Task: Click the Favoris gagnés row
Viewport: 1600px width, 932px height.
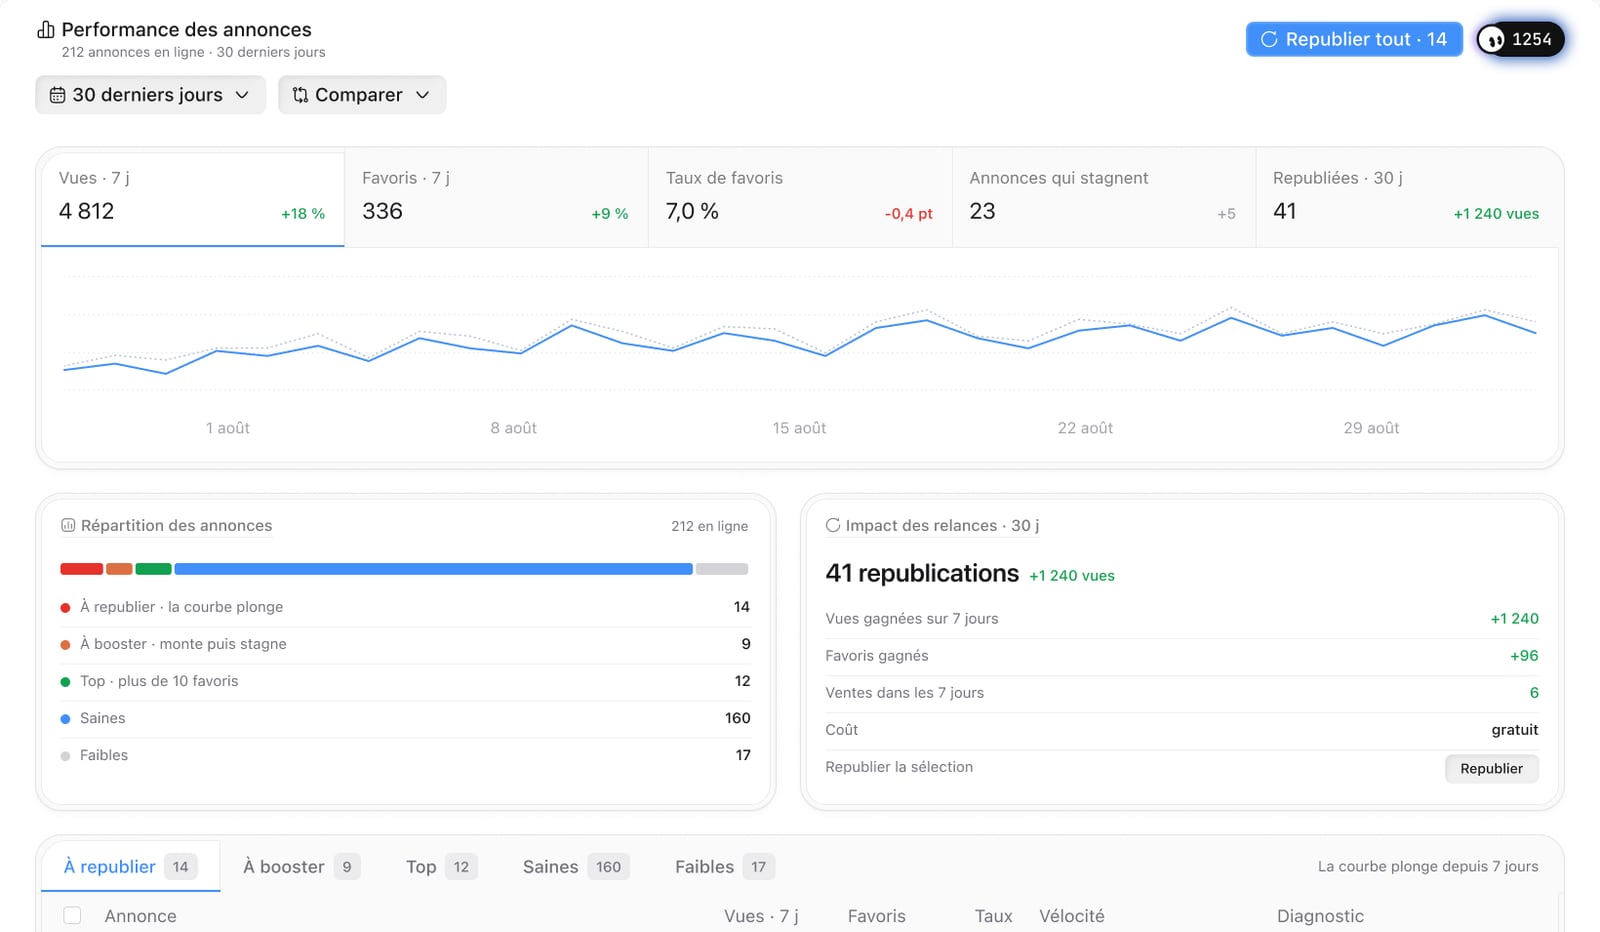Action: 1182,656
